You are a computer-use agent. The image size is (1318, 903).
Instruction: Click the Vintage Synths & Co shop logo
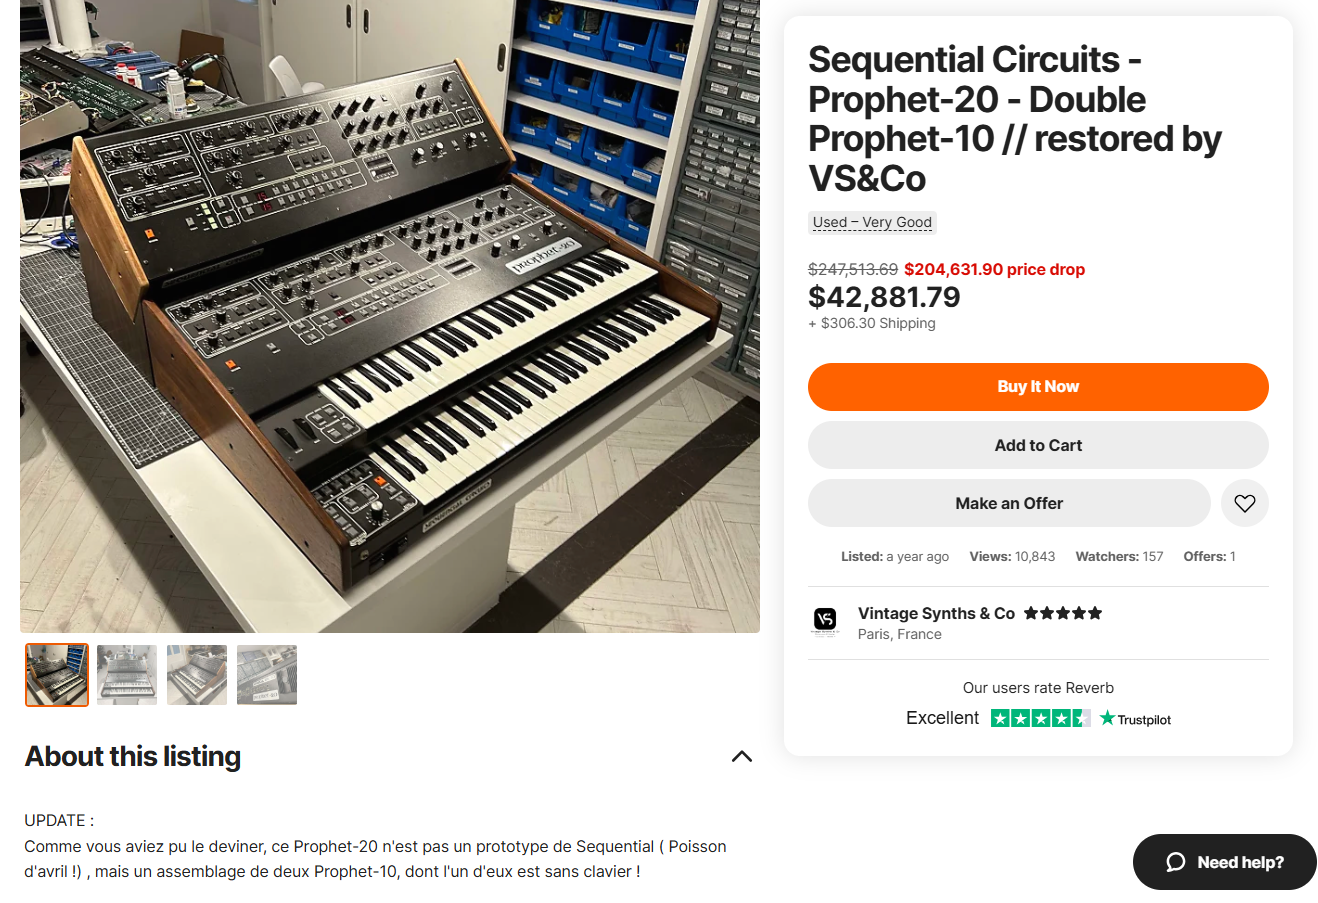pyautogui.click(x=825, y=621)
